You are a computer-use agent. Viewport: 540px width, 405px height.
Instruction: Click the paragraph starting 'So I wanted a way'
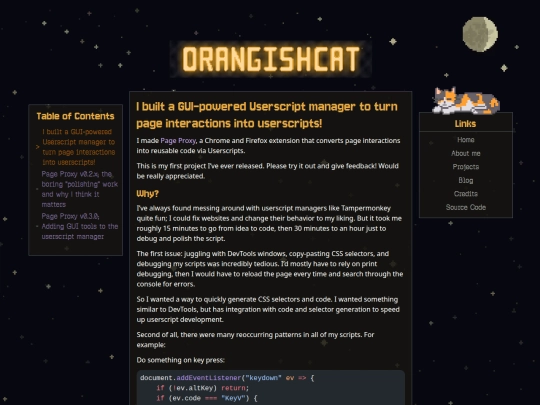268,309
